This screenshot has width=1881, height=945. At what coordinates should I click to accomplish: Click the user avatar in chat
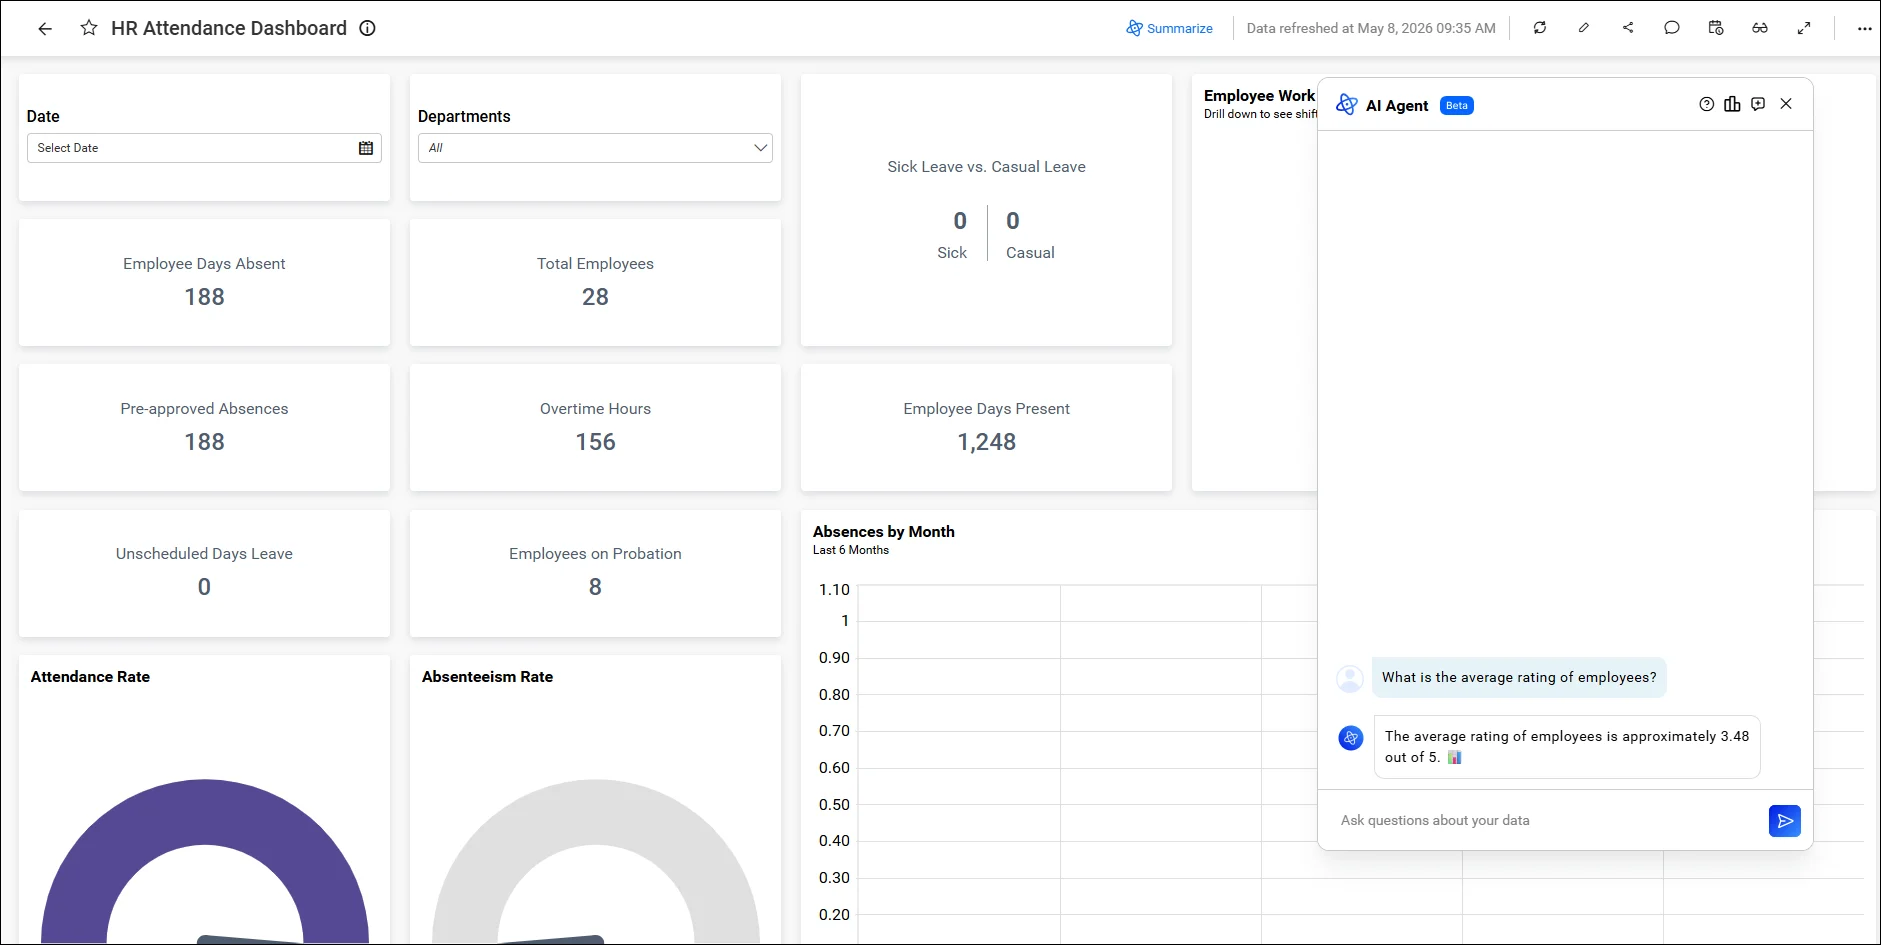click(x=1350, y=679)
